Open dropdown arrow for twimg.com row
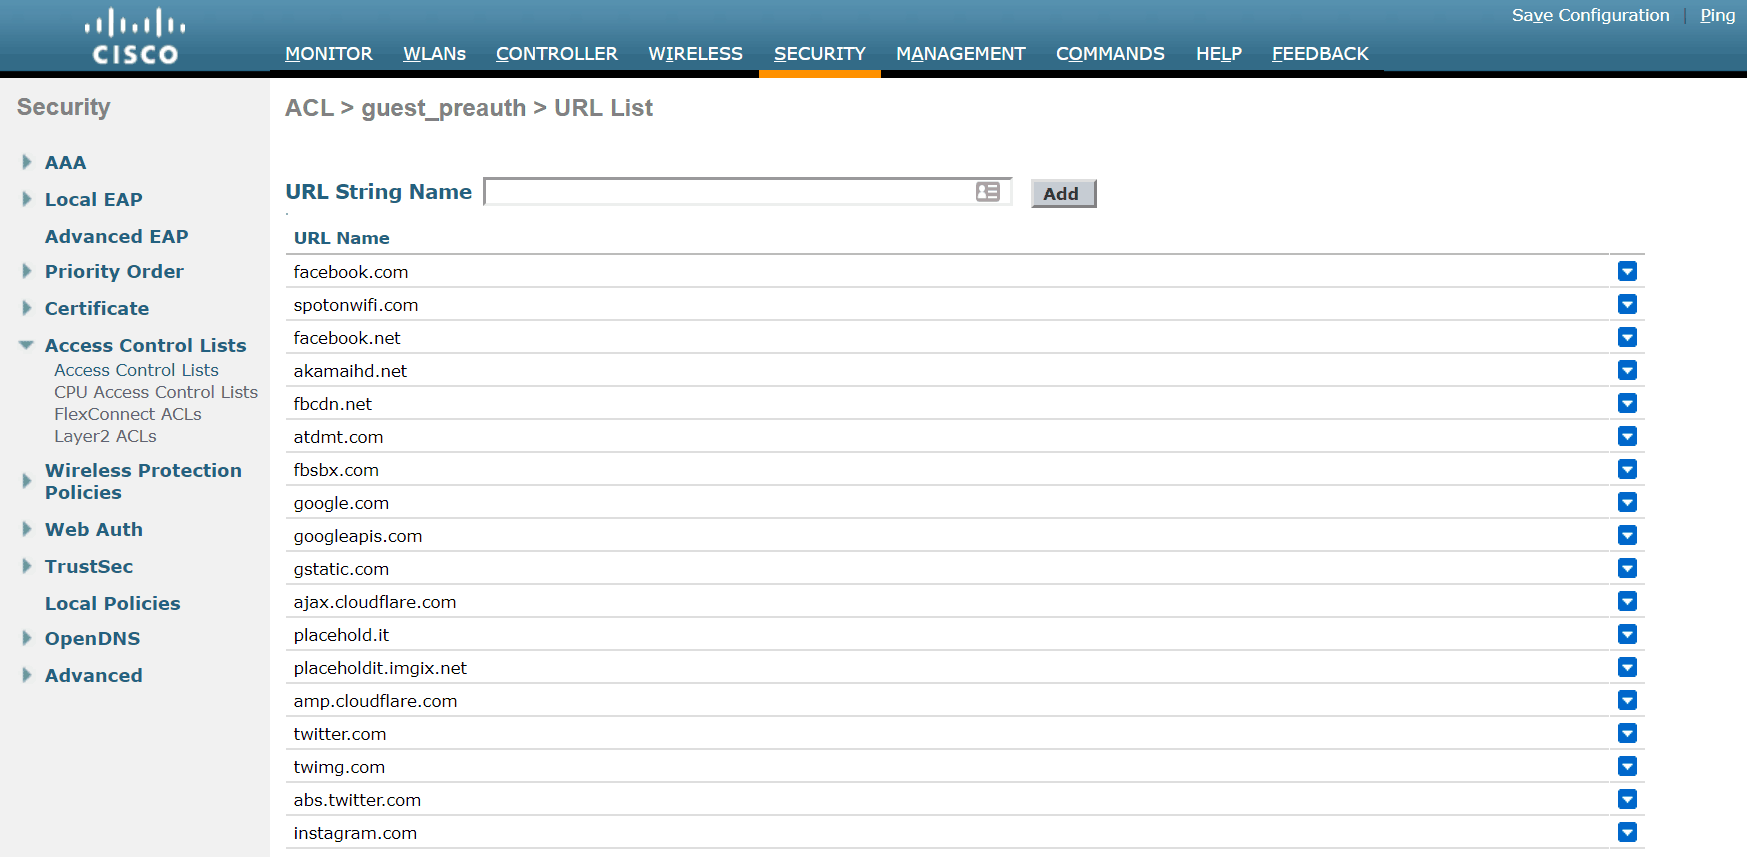Screen dimensions: 1747x857 (1627, 766)
